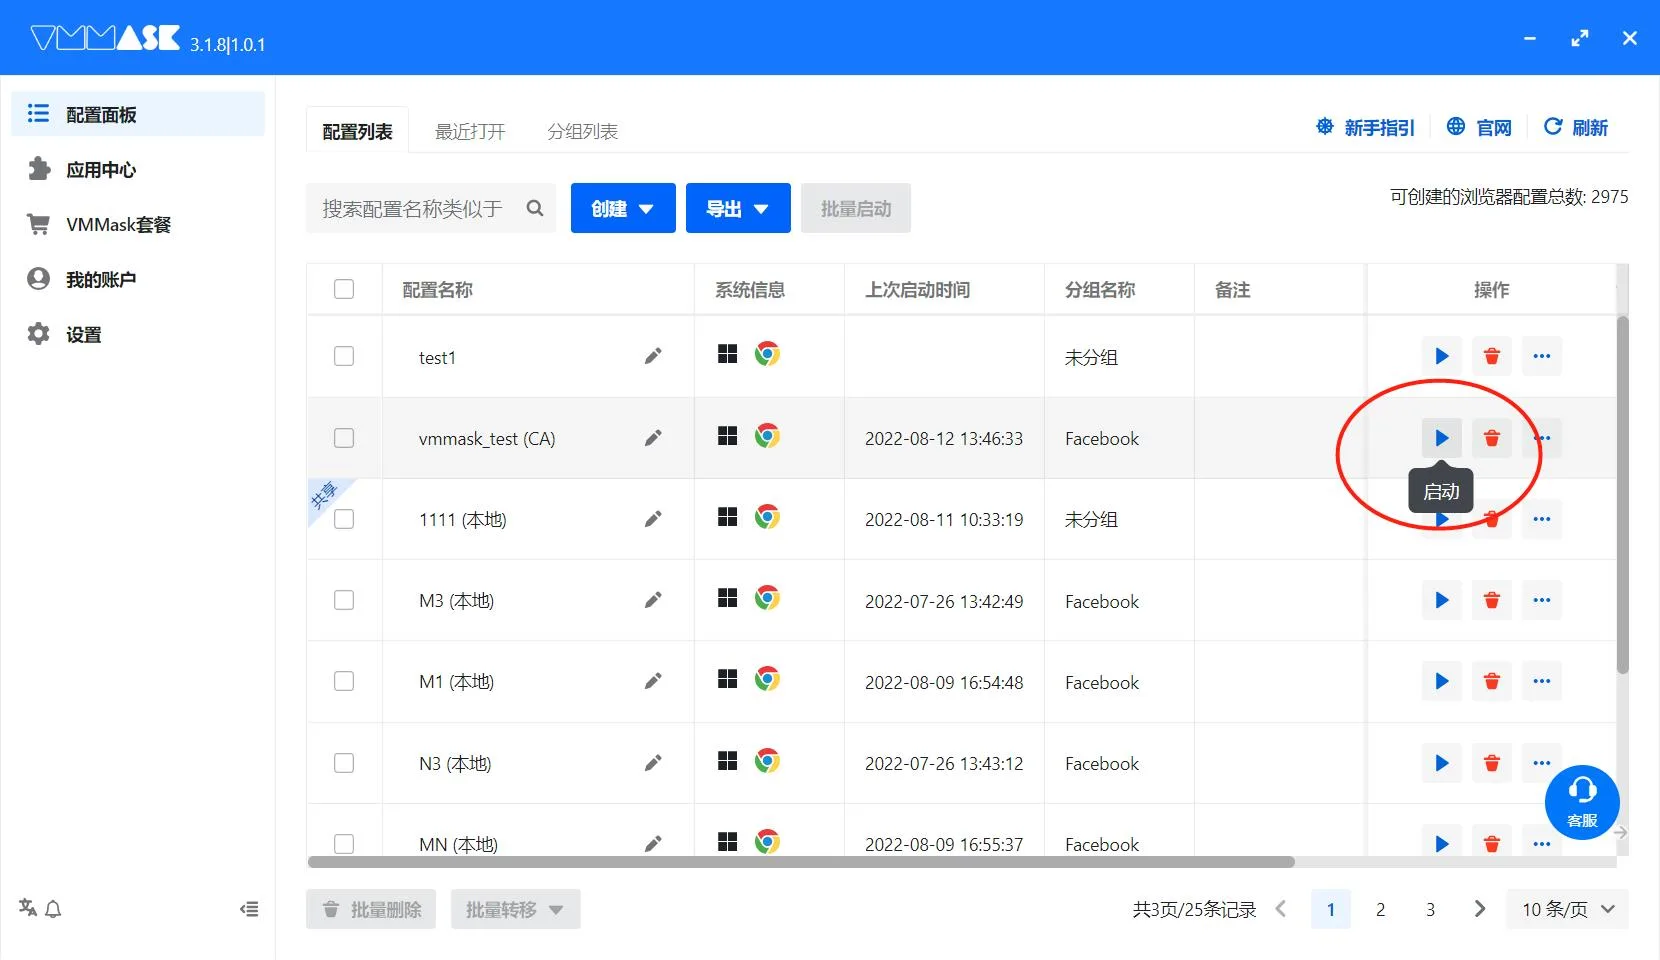The width and height of the screenshot is (1660, 960).
Task: Go to page 2
Action: coord(1380,909)
